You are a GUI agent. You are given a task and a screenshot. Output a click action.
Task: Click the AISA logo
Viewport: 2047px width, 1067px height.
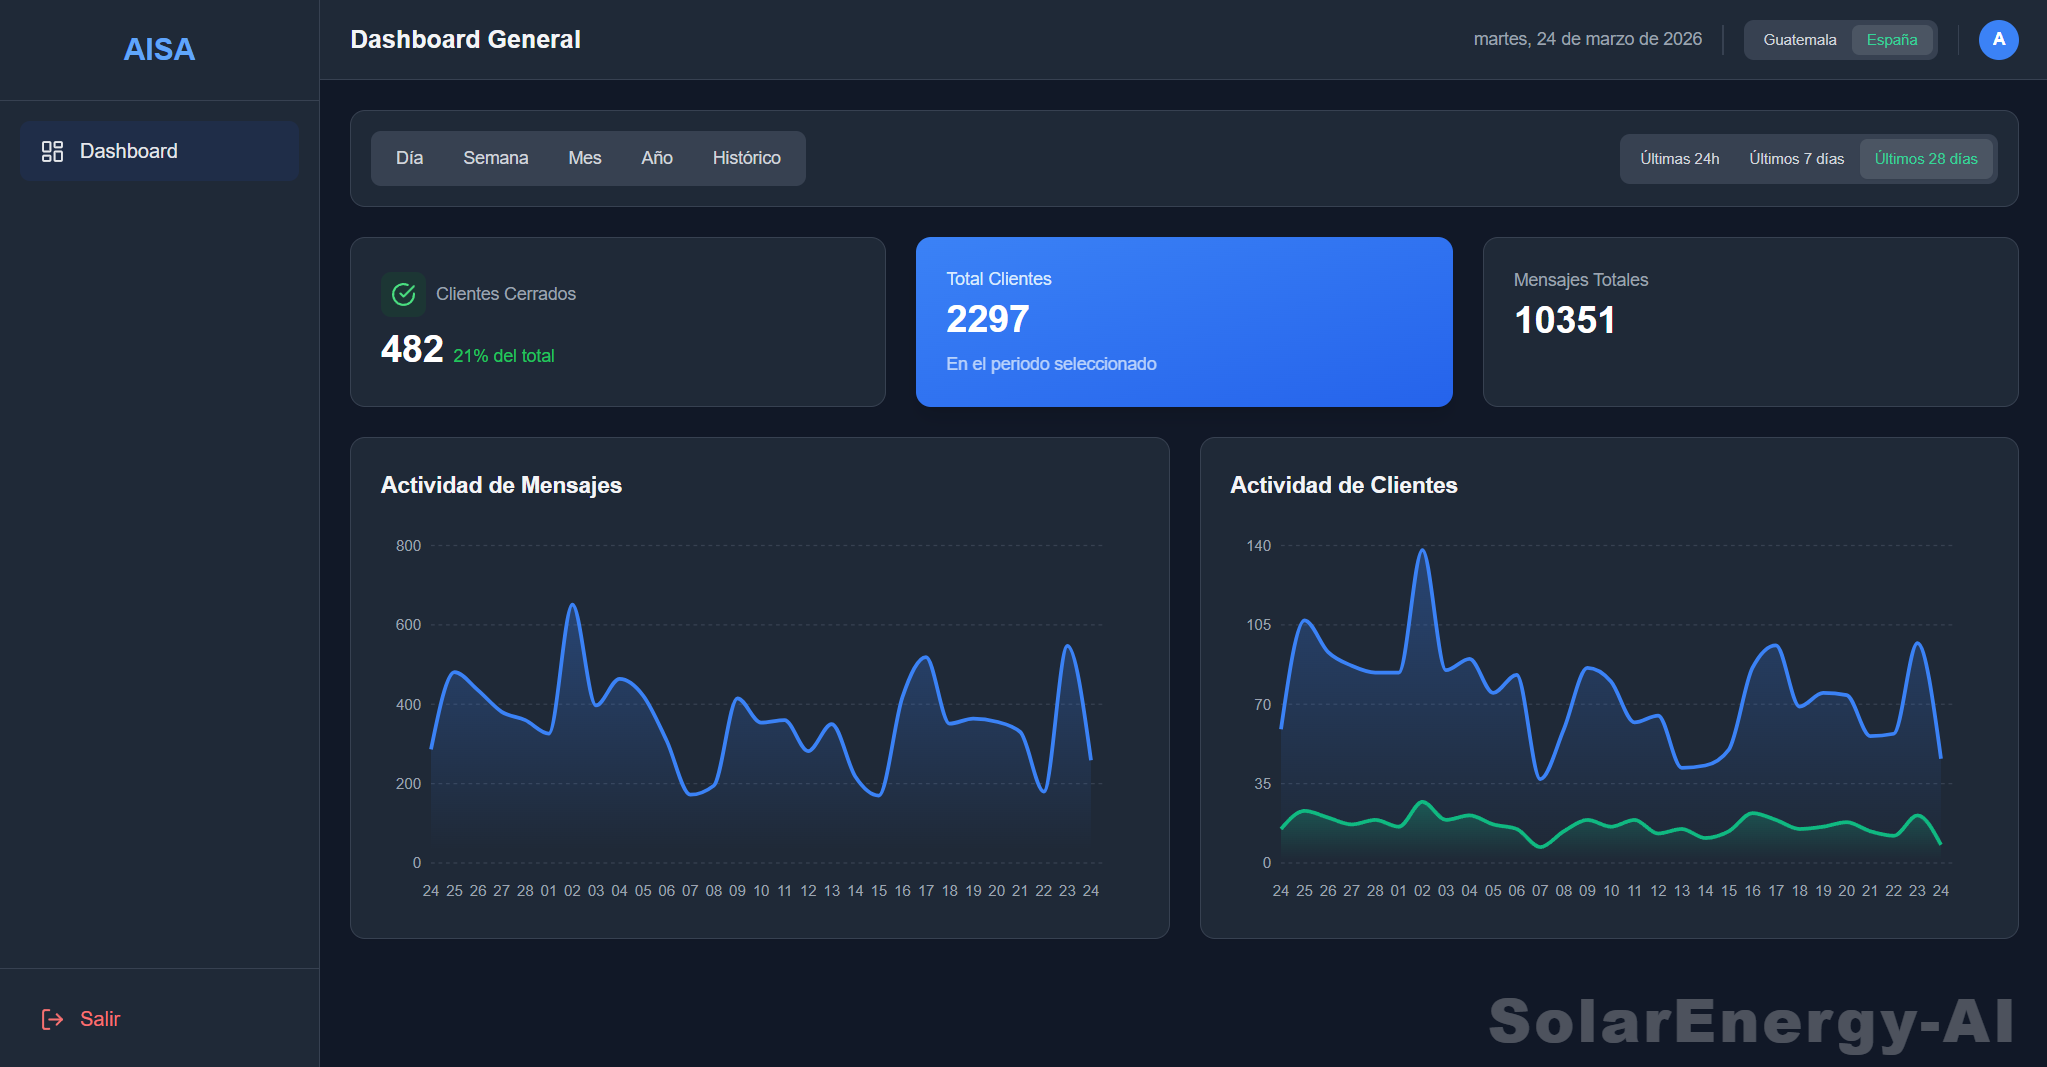pyautogui.click(x=158, y=49)
